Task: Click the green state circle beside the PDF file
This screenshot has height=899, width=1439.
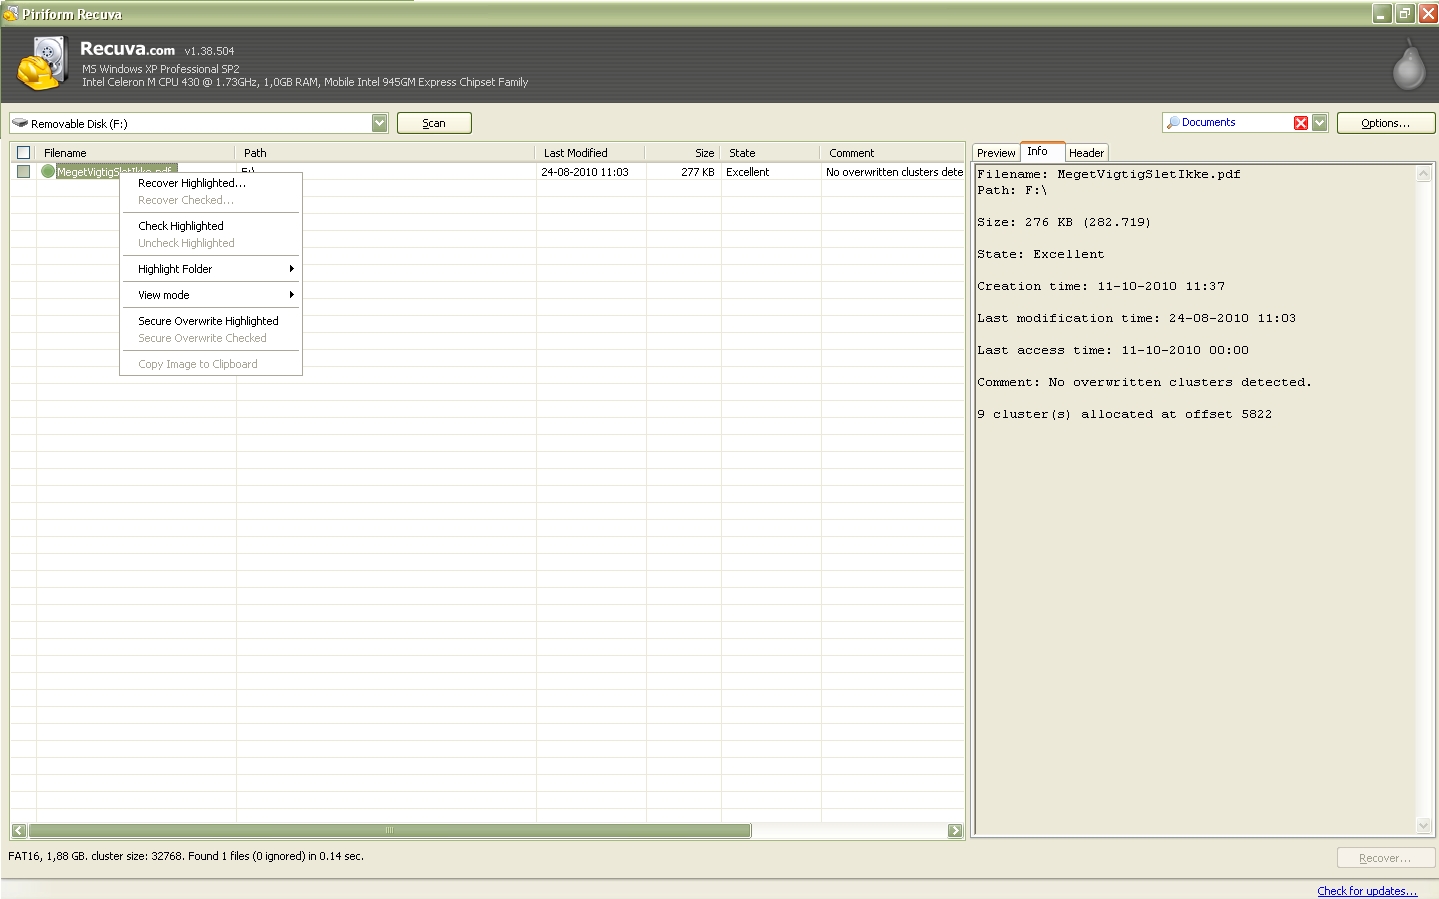Action: coord(48,172)
